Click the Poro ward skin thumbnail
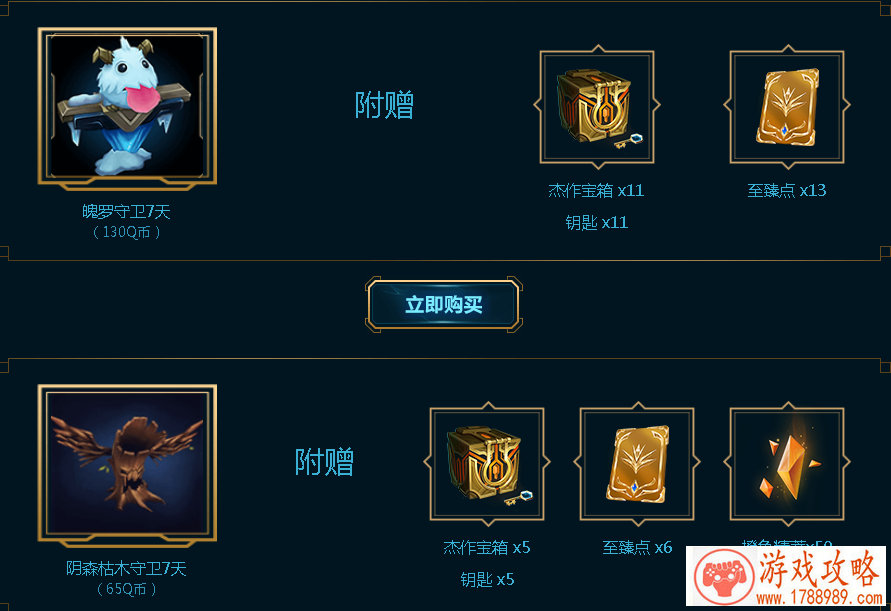Screen dimensions: 891x611 pos(127,106)
